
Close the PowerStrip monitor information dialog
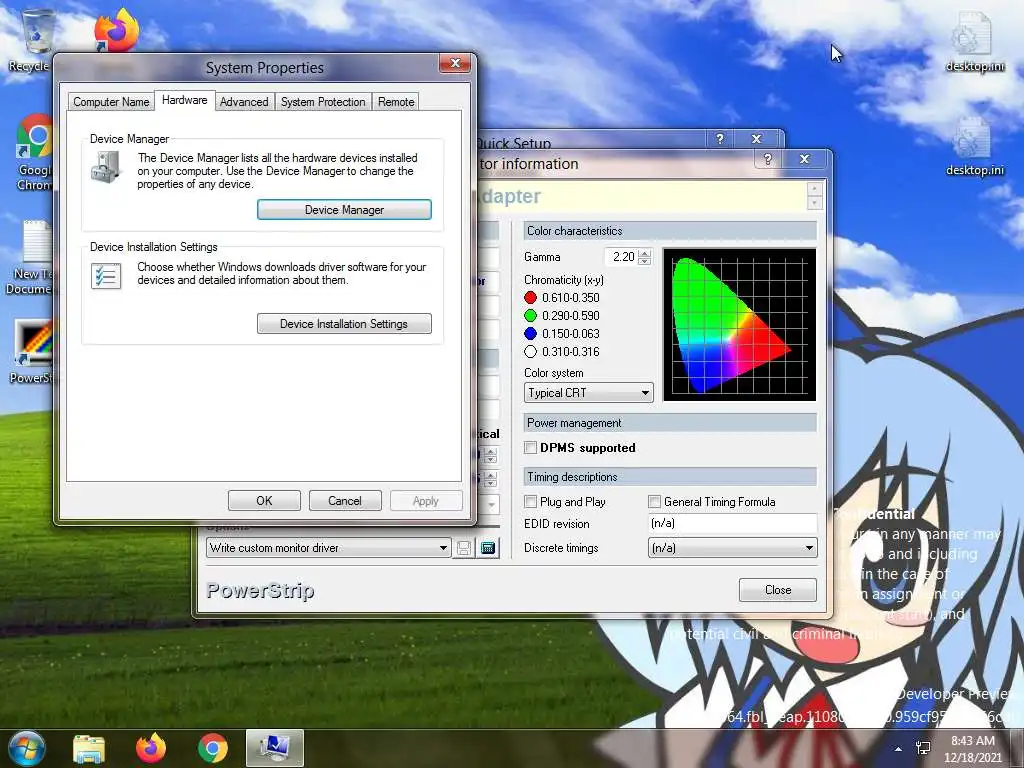pos(777,590)
